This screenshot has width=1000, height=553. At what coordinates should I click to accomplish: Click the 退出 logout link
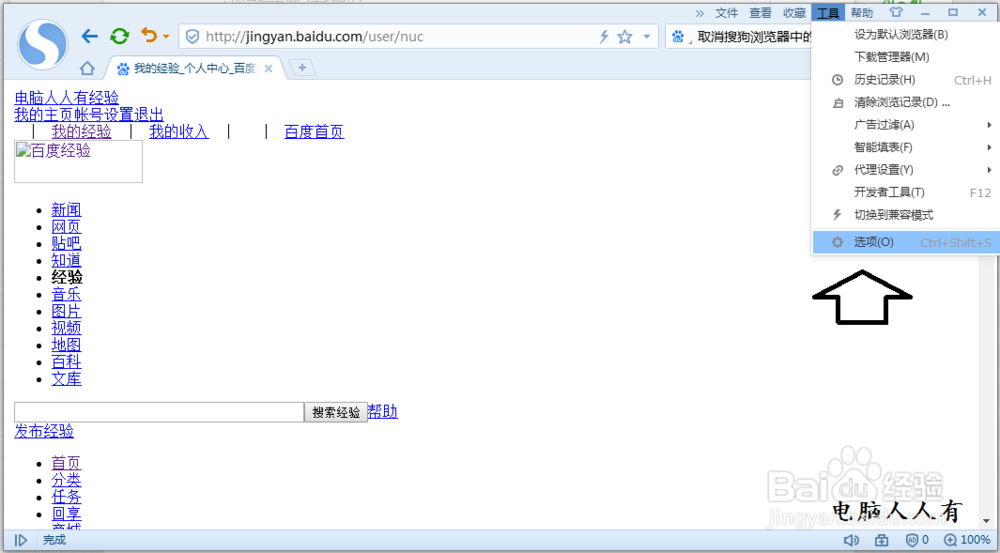point(149,115)
